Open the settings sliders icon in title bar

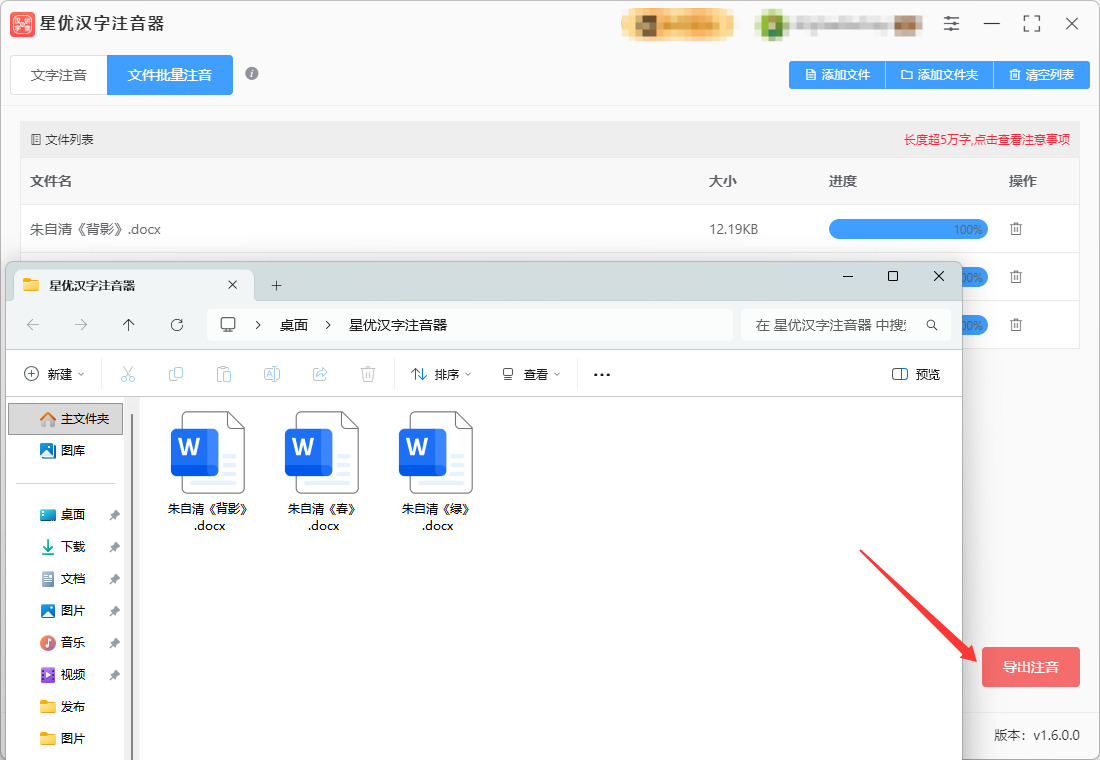tap(951, 24)
